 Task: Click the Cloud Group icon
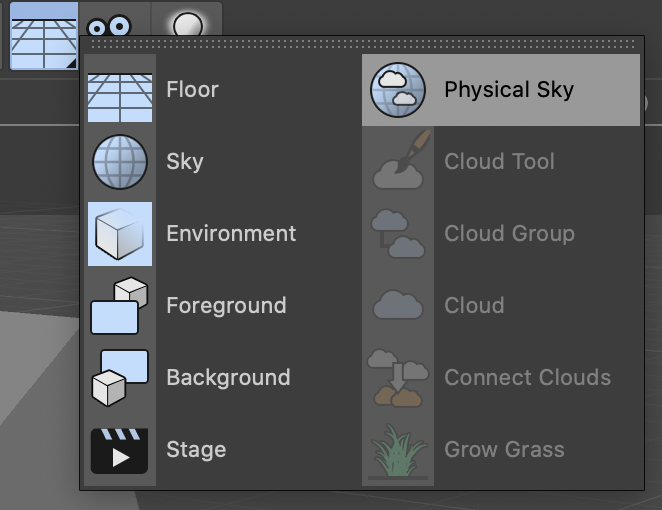point(398,234)
